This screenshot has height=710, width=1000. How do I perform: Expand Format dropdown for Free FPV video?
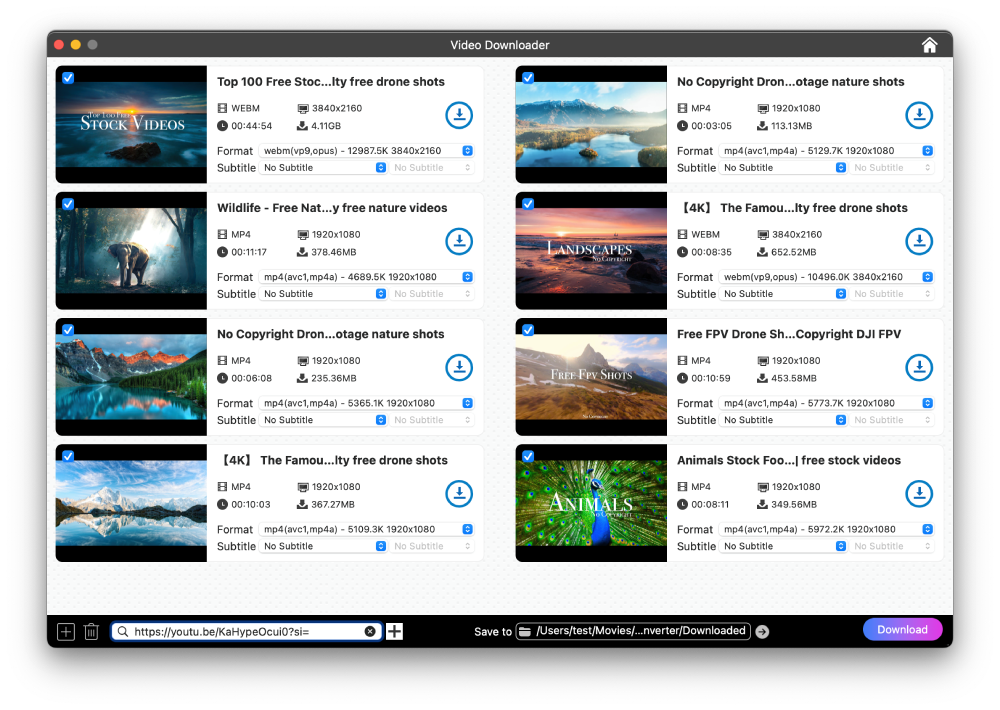(x=826, y=403)
